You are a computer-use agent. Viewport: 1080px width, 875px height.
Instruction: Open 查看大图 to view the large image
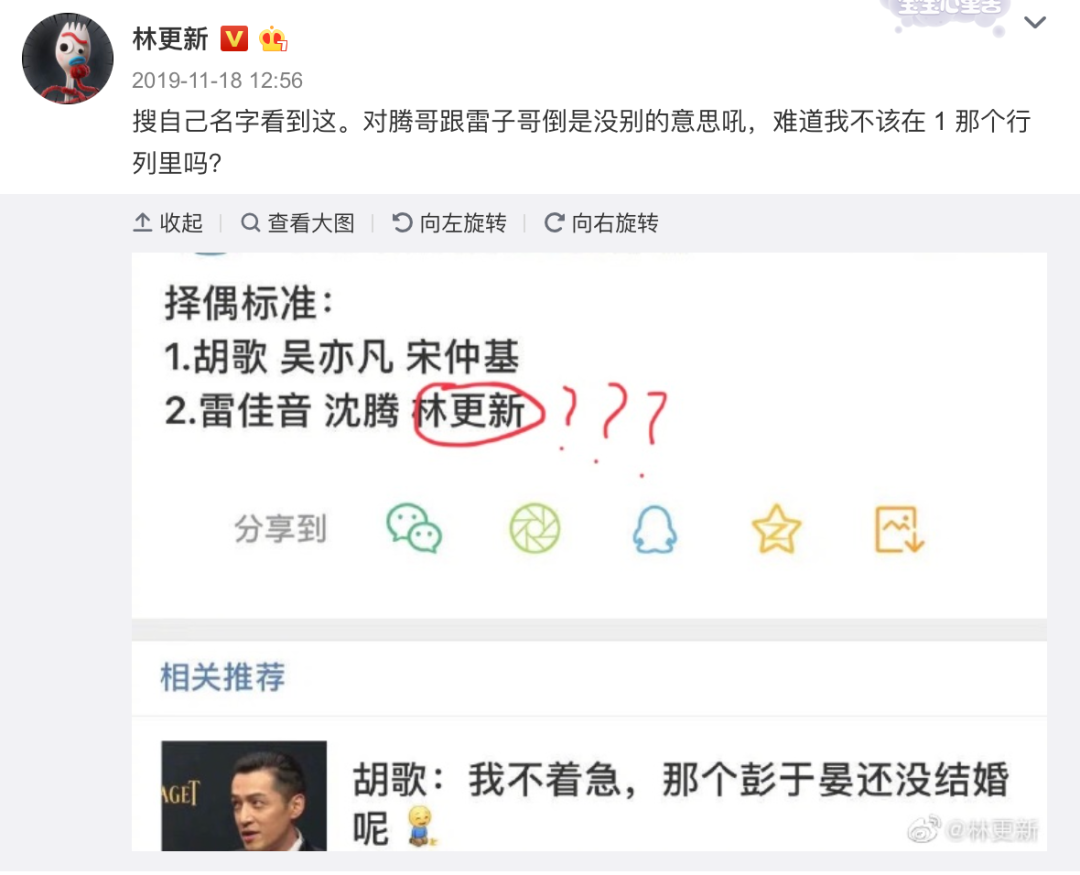click(x=298, y=223)
